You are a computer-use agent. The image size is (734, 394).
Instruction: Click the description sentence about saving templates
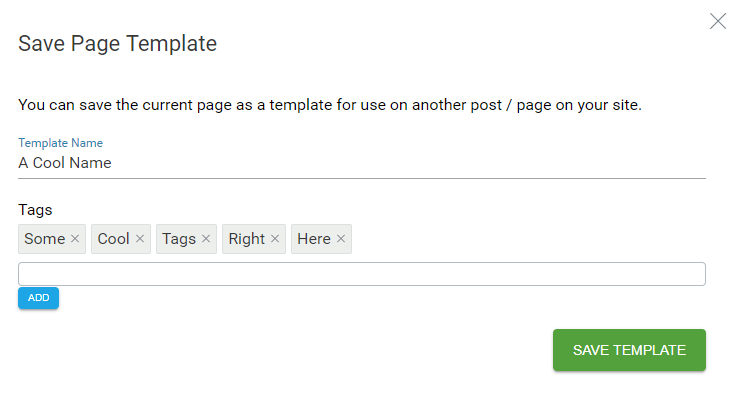tap(330, 105)
